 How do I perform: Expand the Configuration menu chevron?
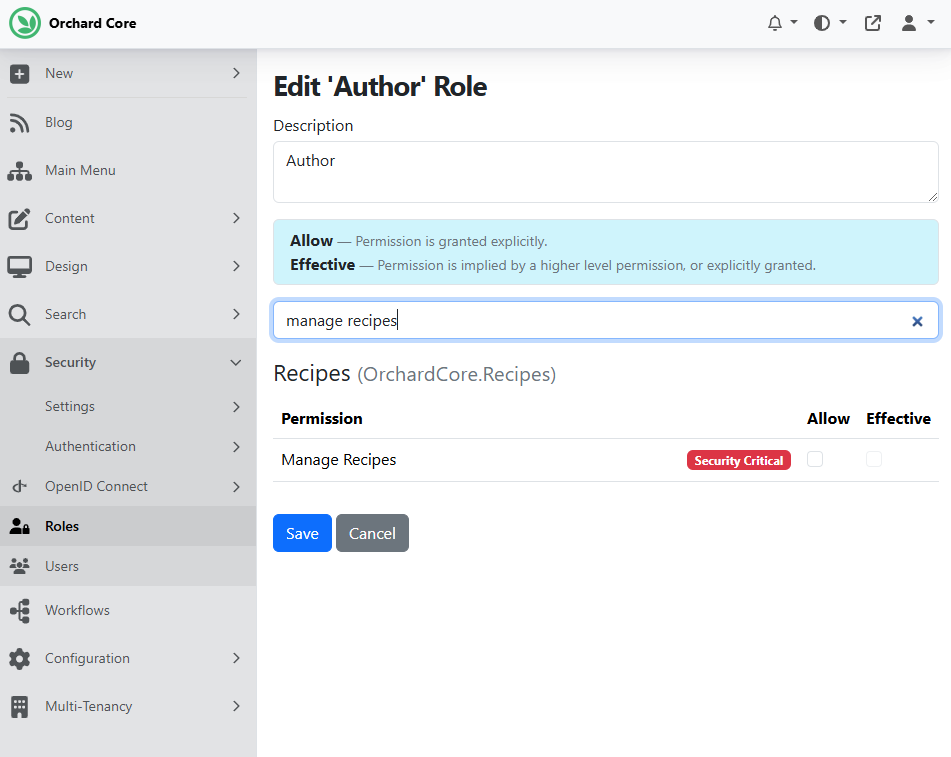tap(237, 658)
